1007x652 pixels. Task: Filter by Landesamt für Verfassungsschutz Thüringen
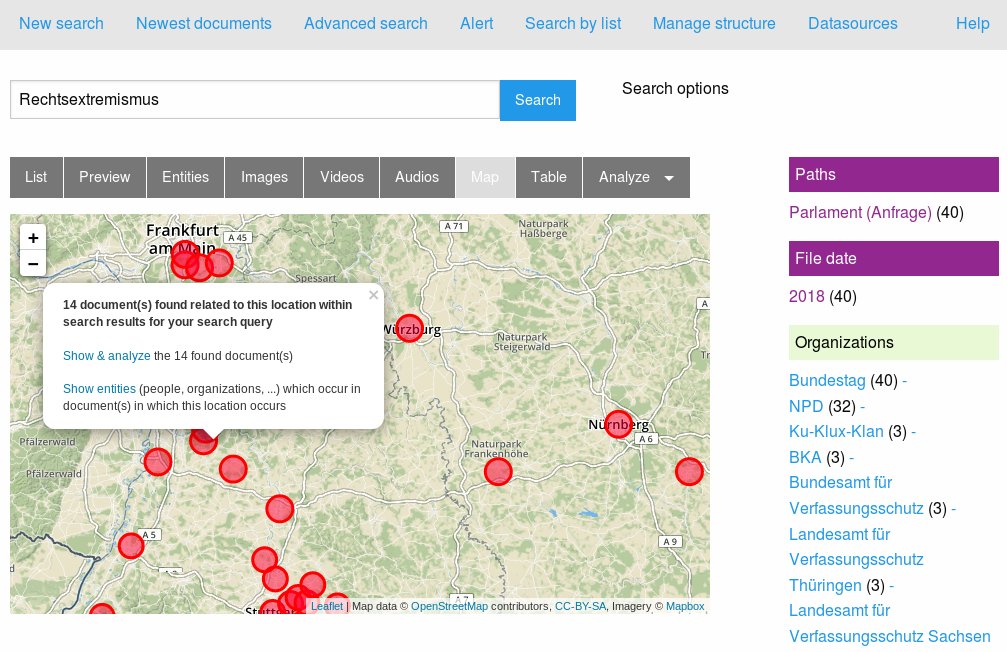pyautogui.click(x=856, y=560)
